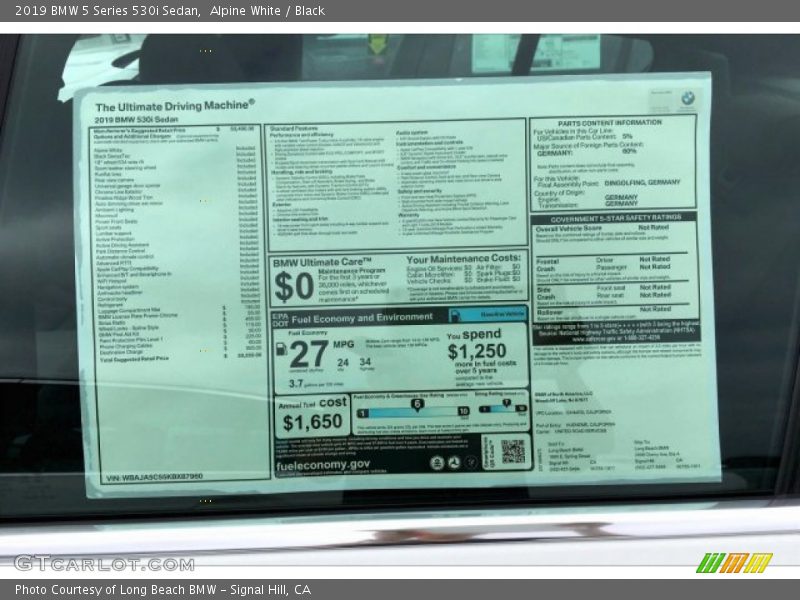
Task: Visit the fueleconomy.gov link
Action: click(321, 465)
